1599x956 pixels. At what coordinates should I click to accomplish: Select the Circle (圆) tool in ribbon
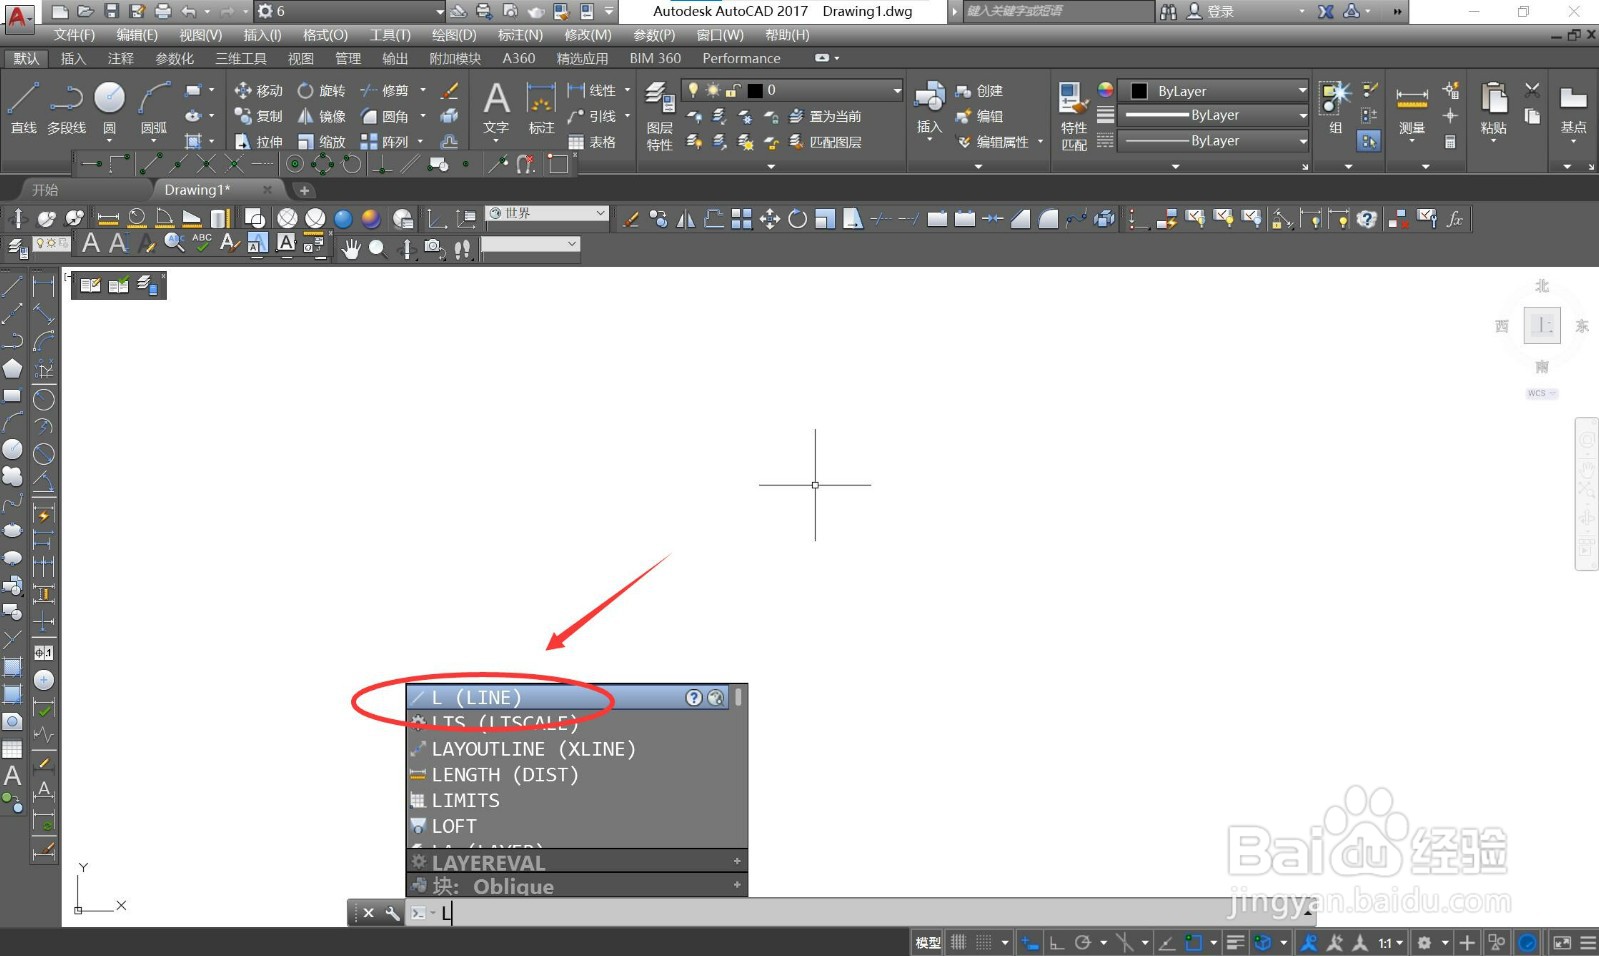109,108
